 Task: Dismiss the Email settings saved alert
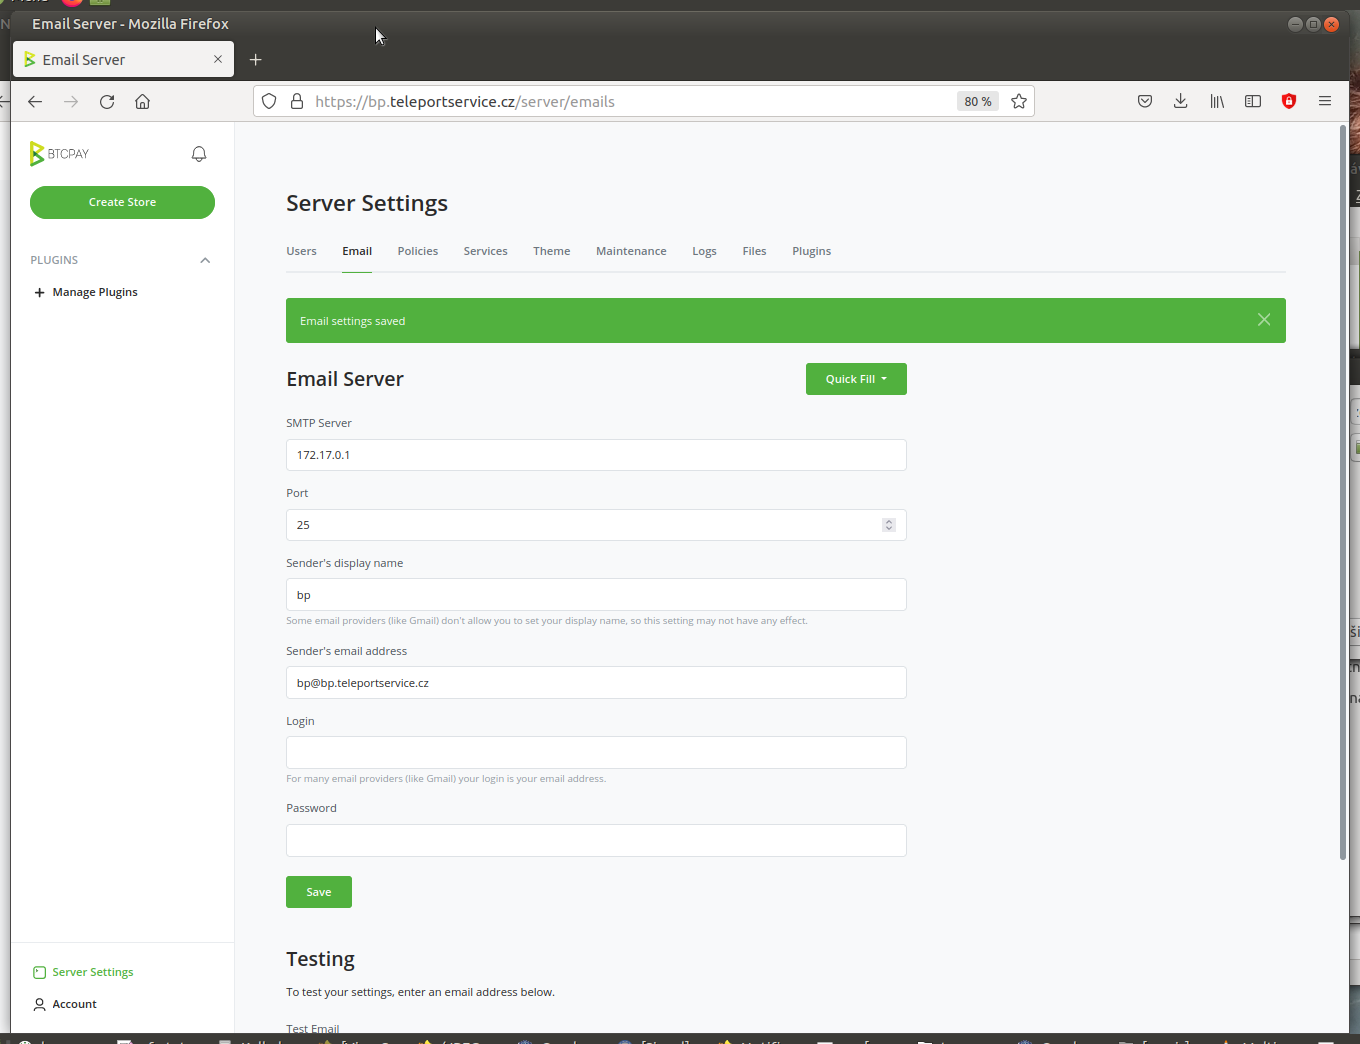point(1263,319)
